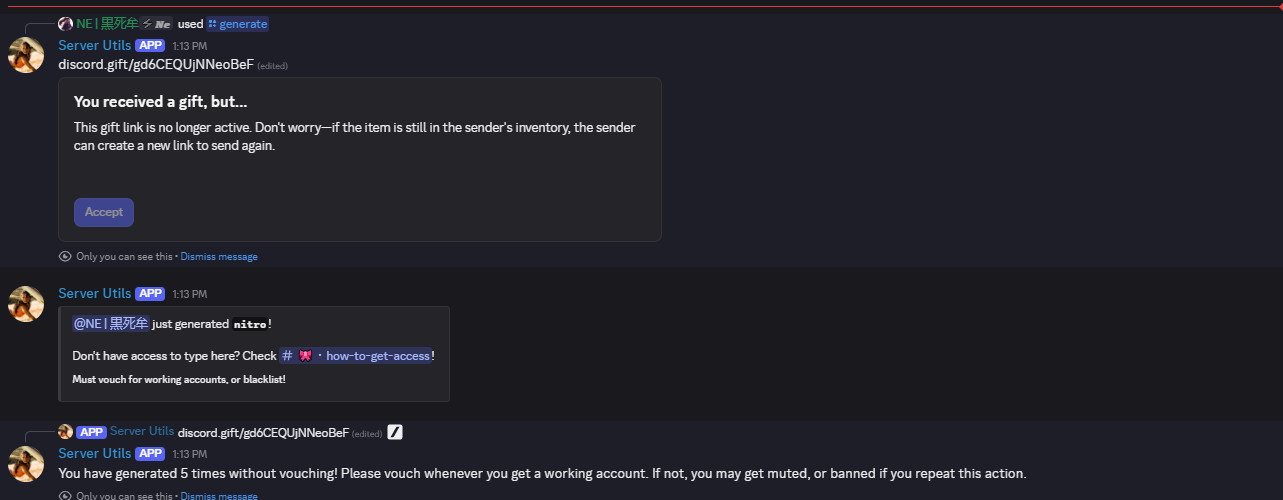Open the discord.gift link above the gift embed
Viewport: 1283px width, 500px height.
click(x=155, y=65)
